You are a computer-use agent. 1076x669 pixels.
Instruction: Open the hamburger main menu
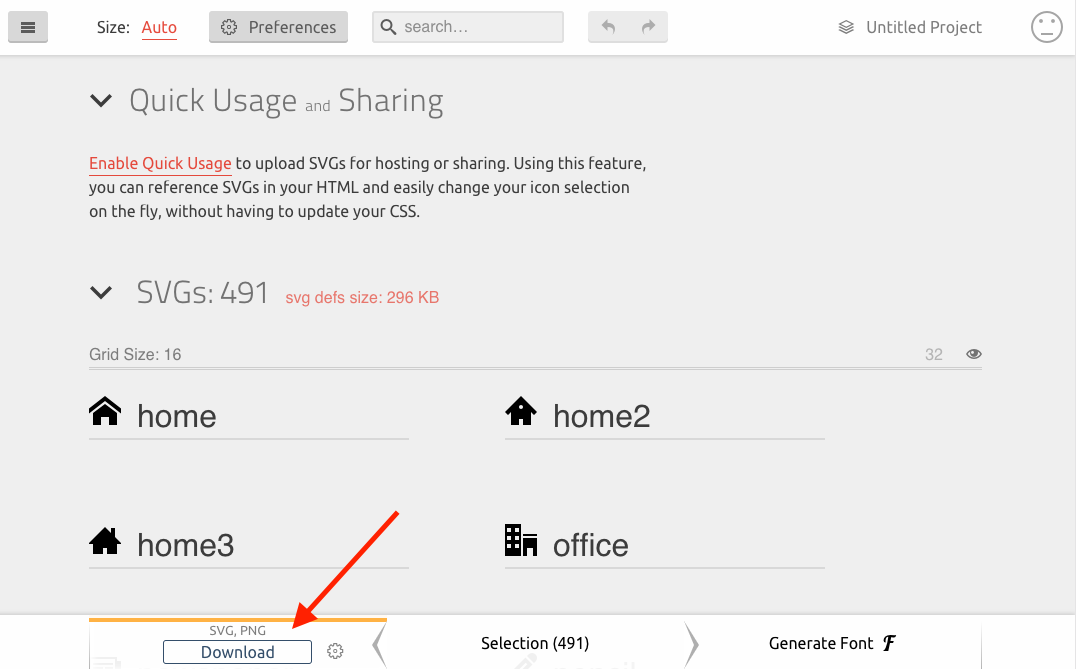click(28, 27)
